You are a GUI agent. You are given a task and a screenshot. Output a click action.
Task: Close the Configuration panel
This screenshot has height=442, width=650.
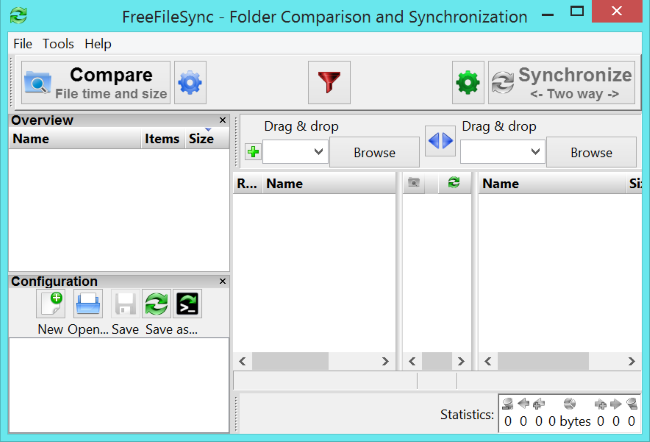point(223,281)
